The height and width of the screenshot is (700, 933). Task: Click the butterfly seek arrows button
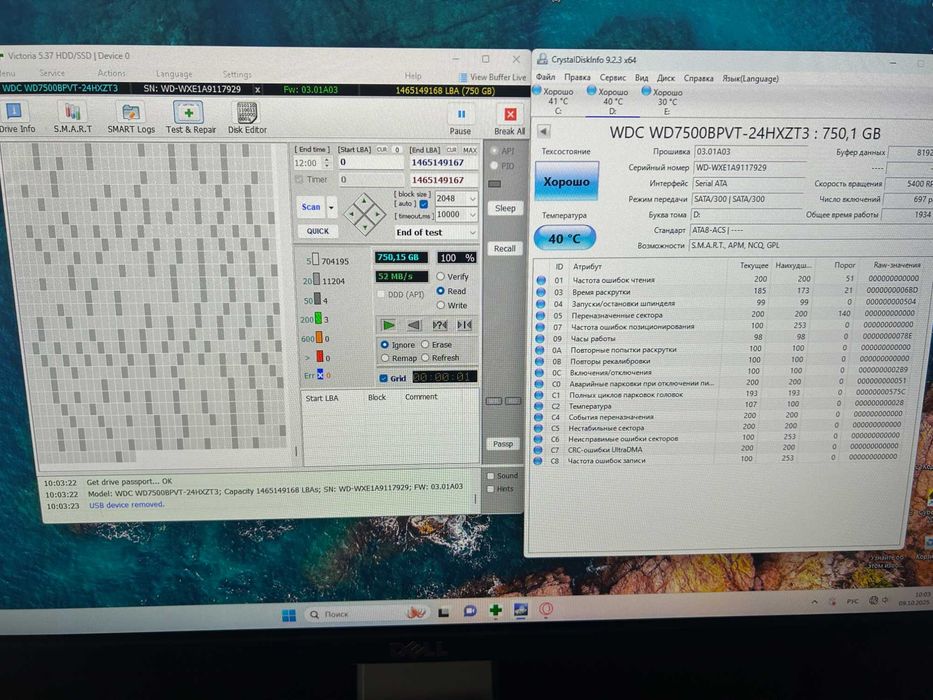[x=464, y=324]
